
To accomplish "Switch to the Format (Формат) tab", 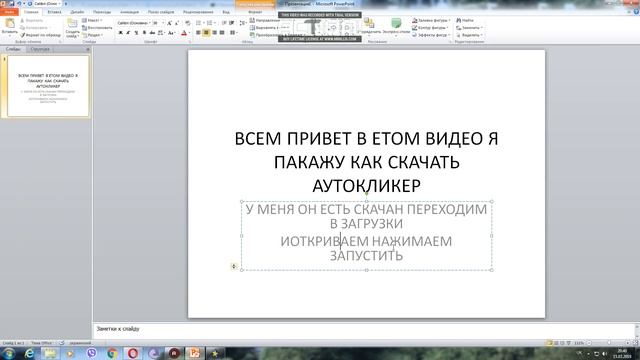I will click(255, 12).
